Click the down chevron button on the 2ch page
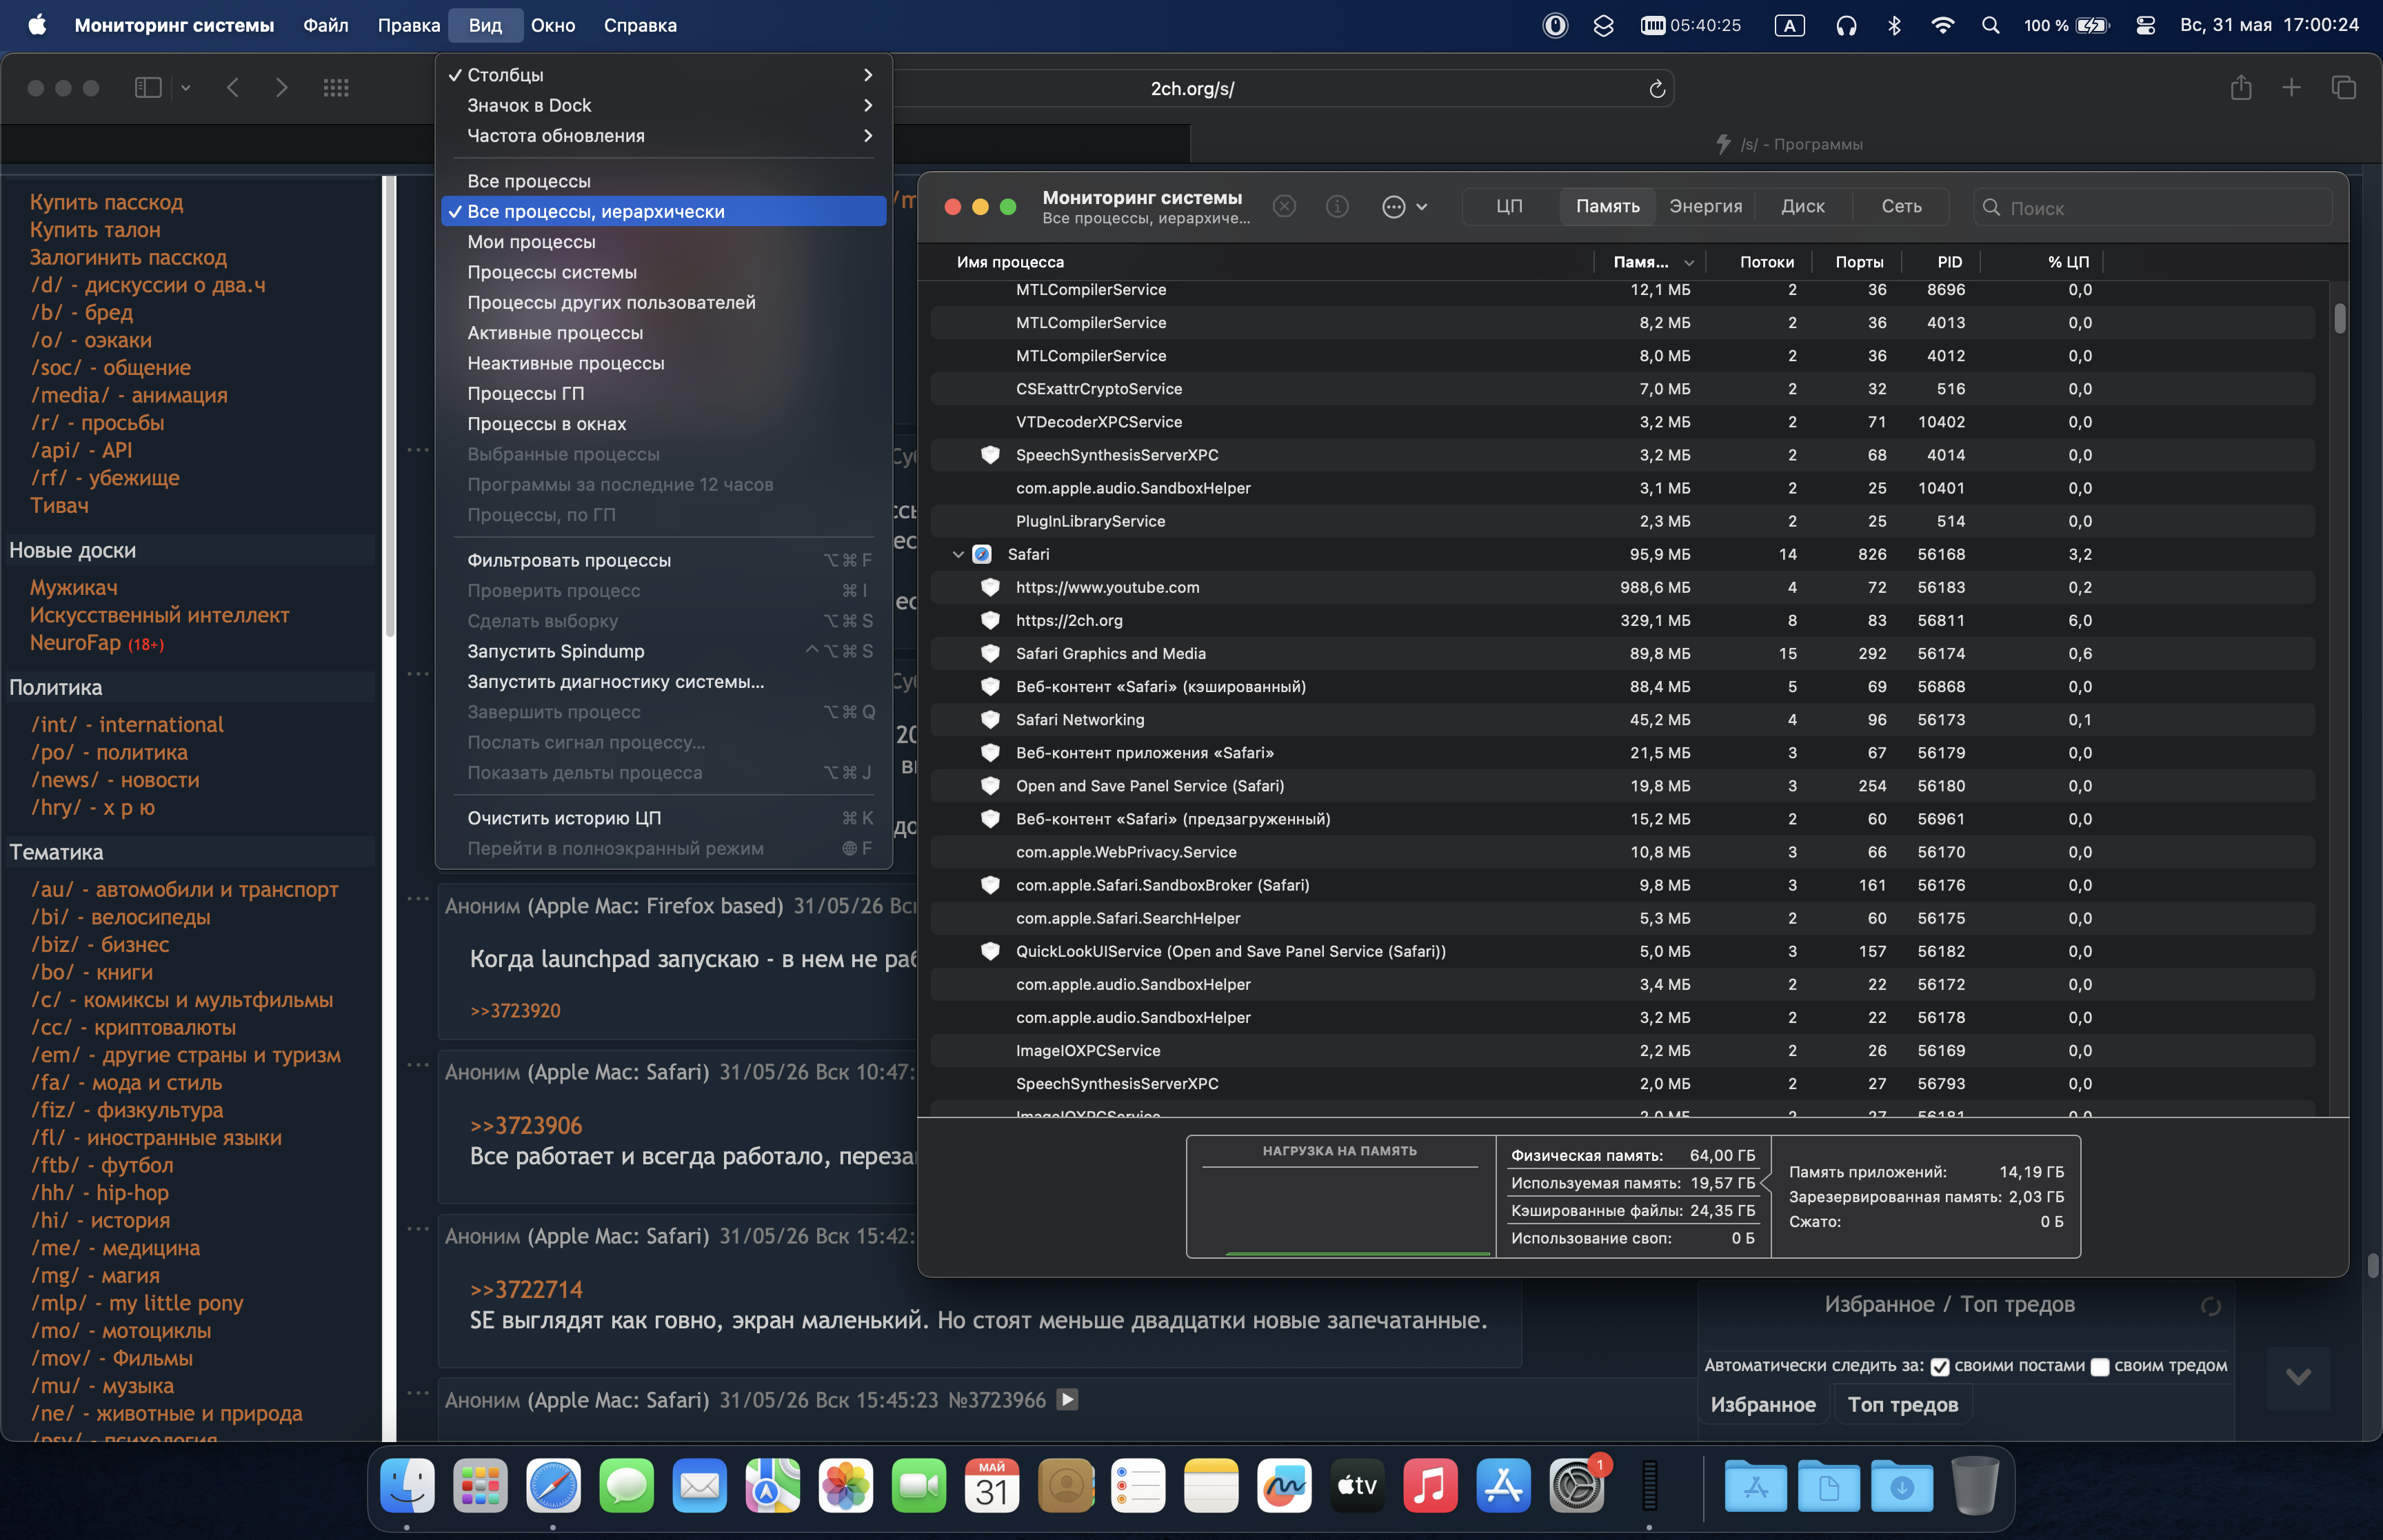The image size is (2383, 1540). [x=2298, y=1377]
